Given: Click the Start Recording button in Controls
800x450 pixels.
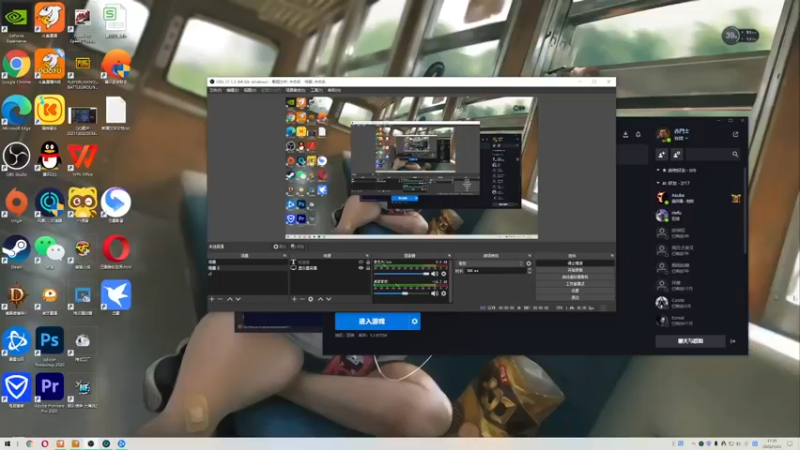Looking at the screenshot, I should point(575,270).
